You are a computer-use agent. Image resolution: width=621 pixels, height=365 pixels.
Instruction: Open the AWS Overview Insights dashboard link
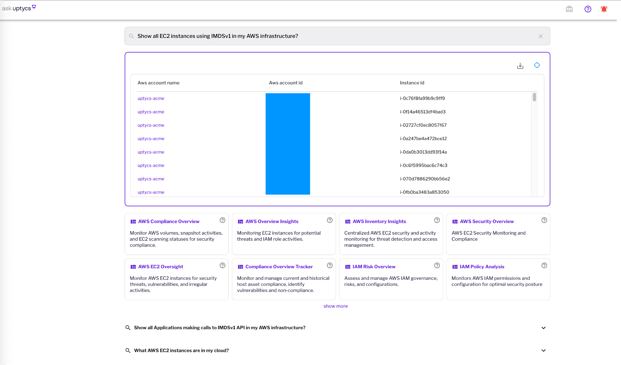pos(272,222)
